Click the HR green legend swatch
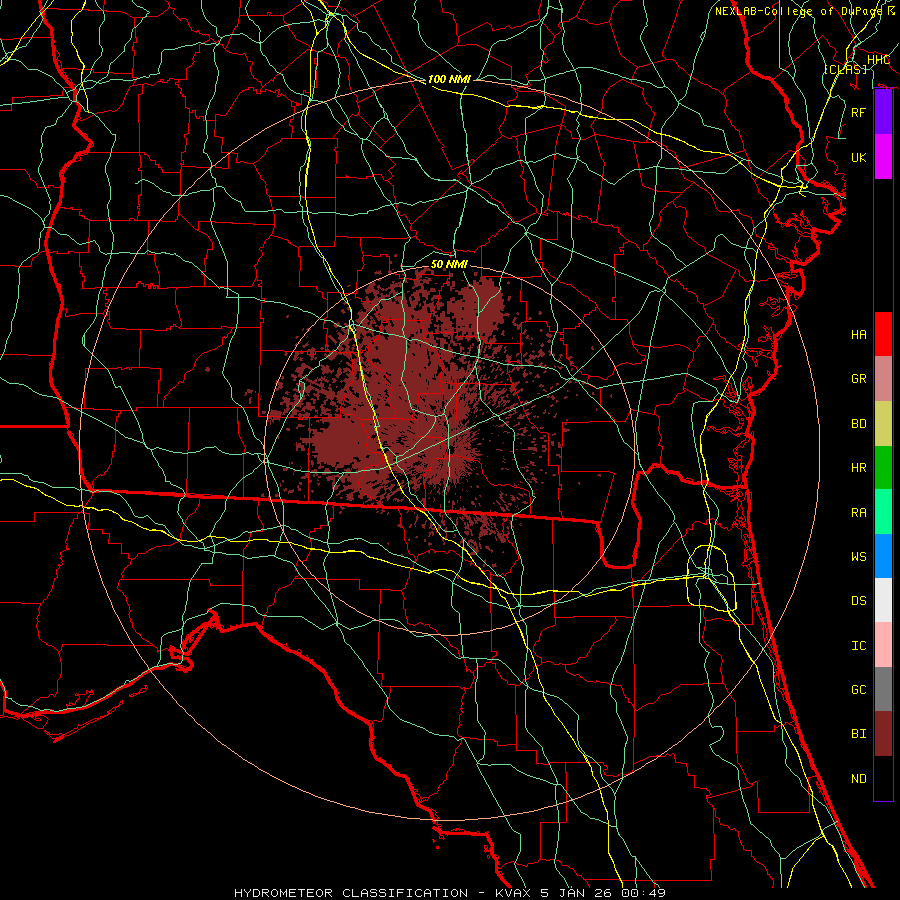 click(x=883, y=467)
